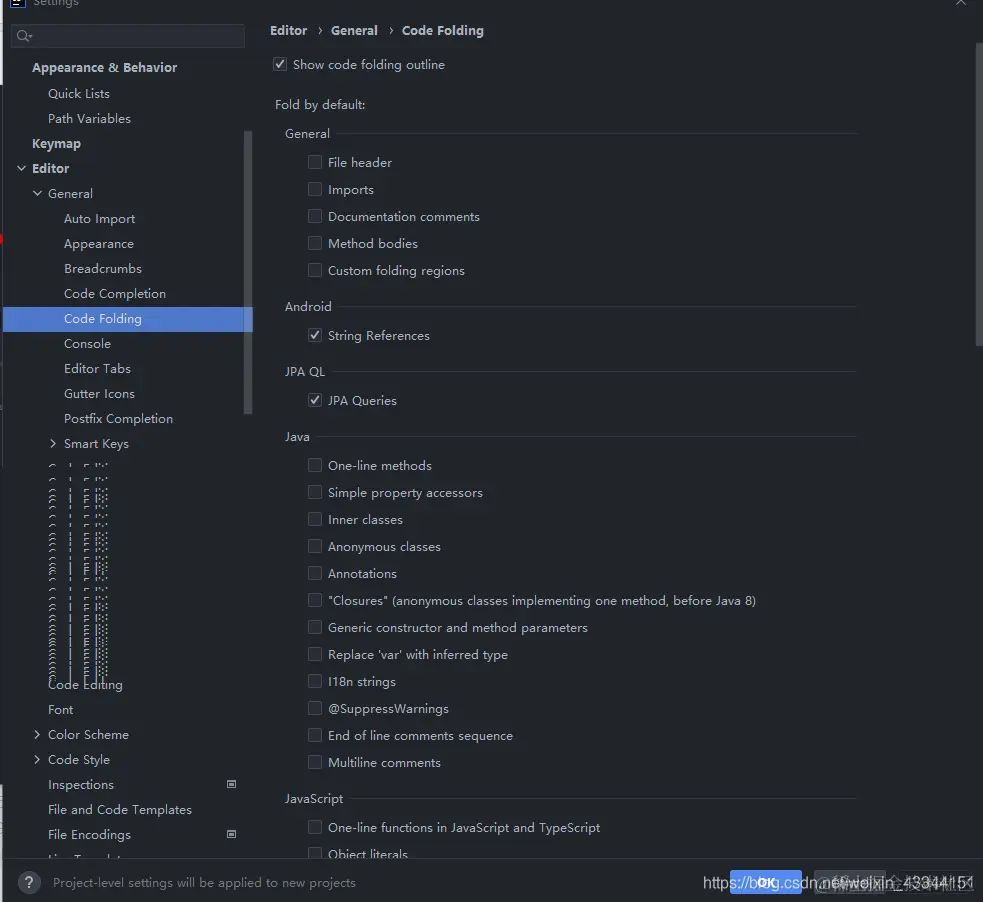
Task: Check Generic constructor and method parameters
Action: 315,627
